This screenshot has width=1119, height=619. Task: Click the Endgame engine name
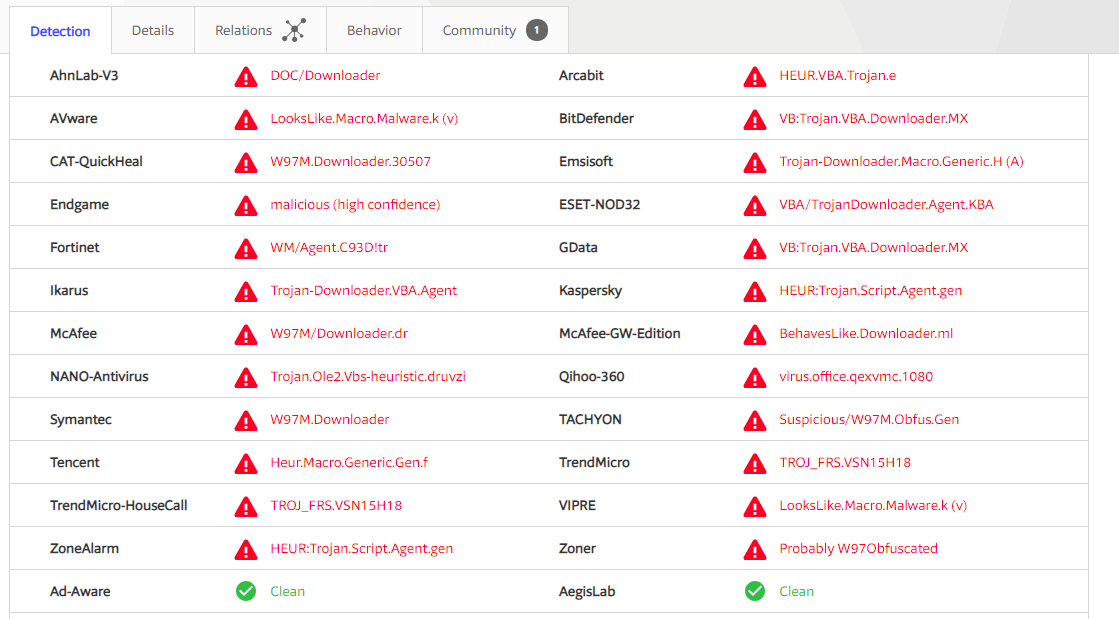pos(79,204)
